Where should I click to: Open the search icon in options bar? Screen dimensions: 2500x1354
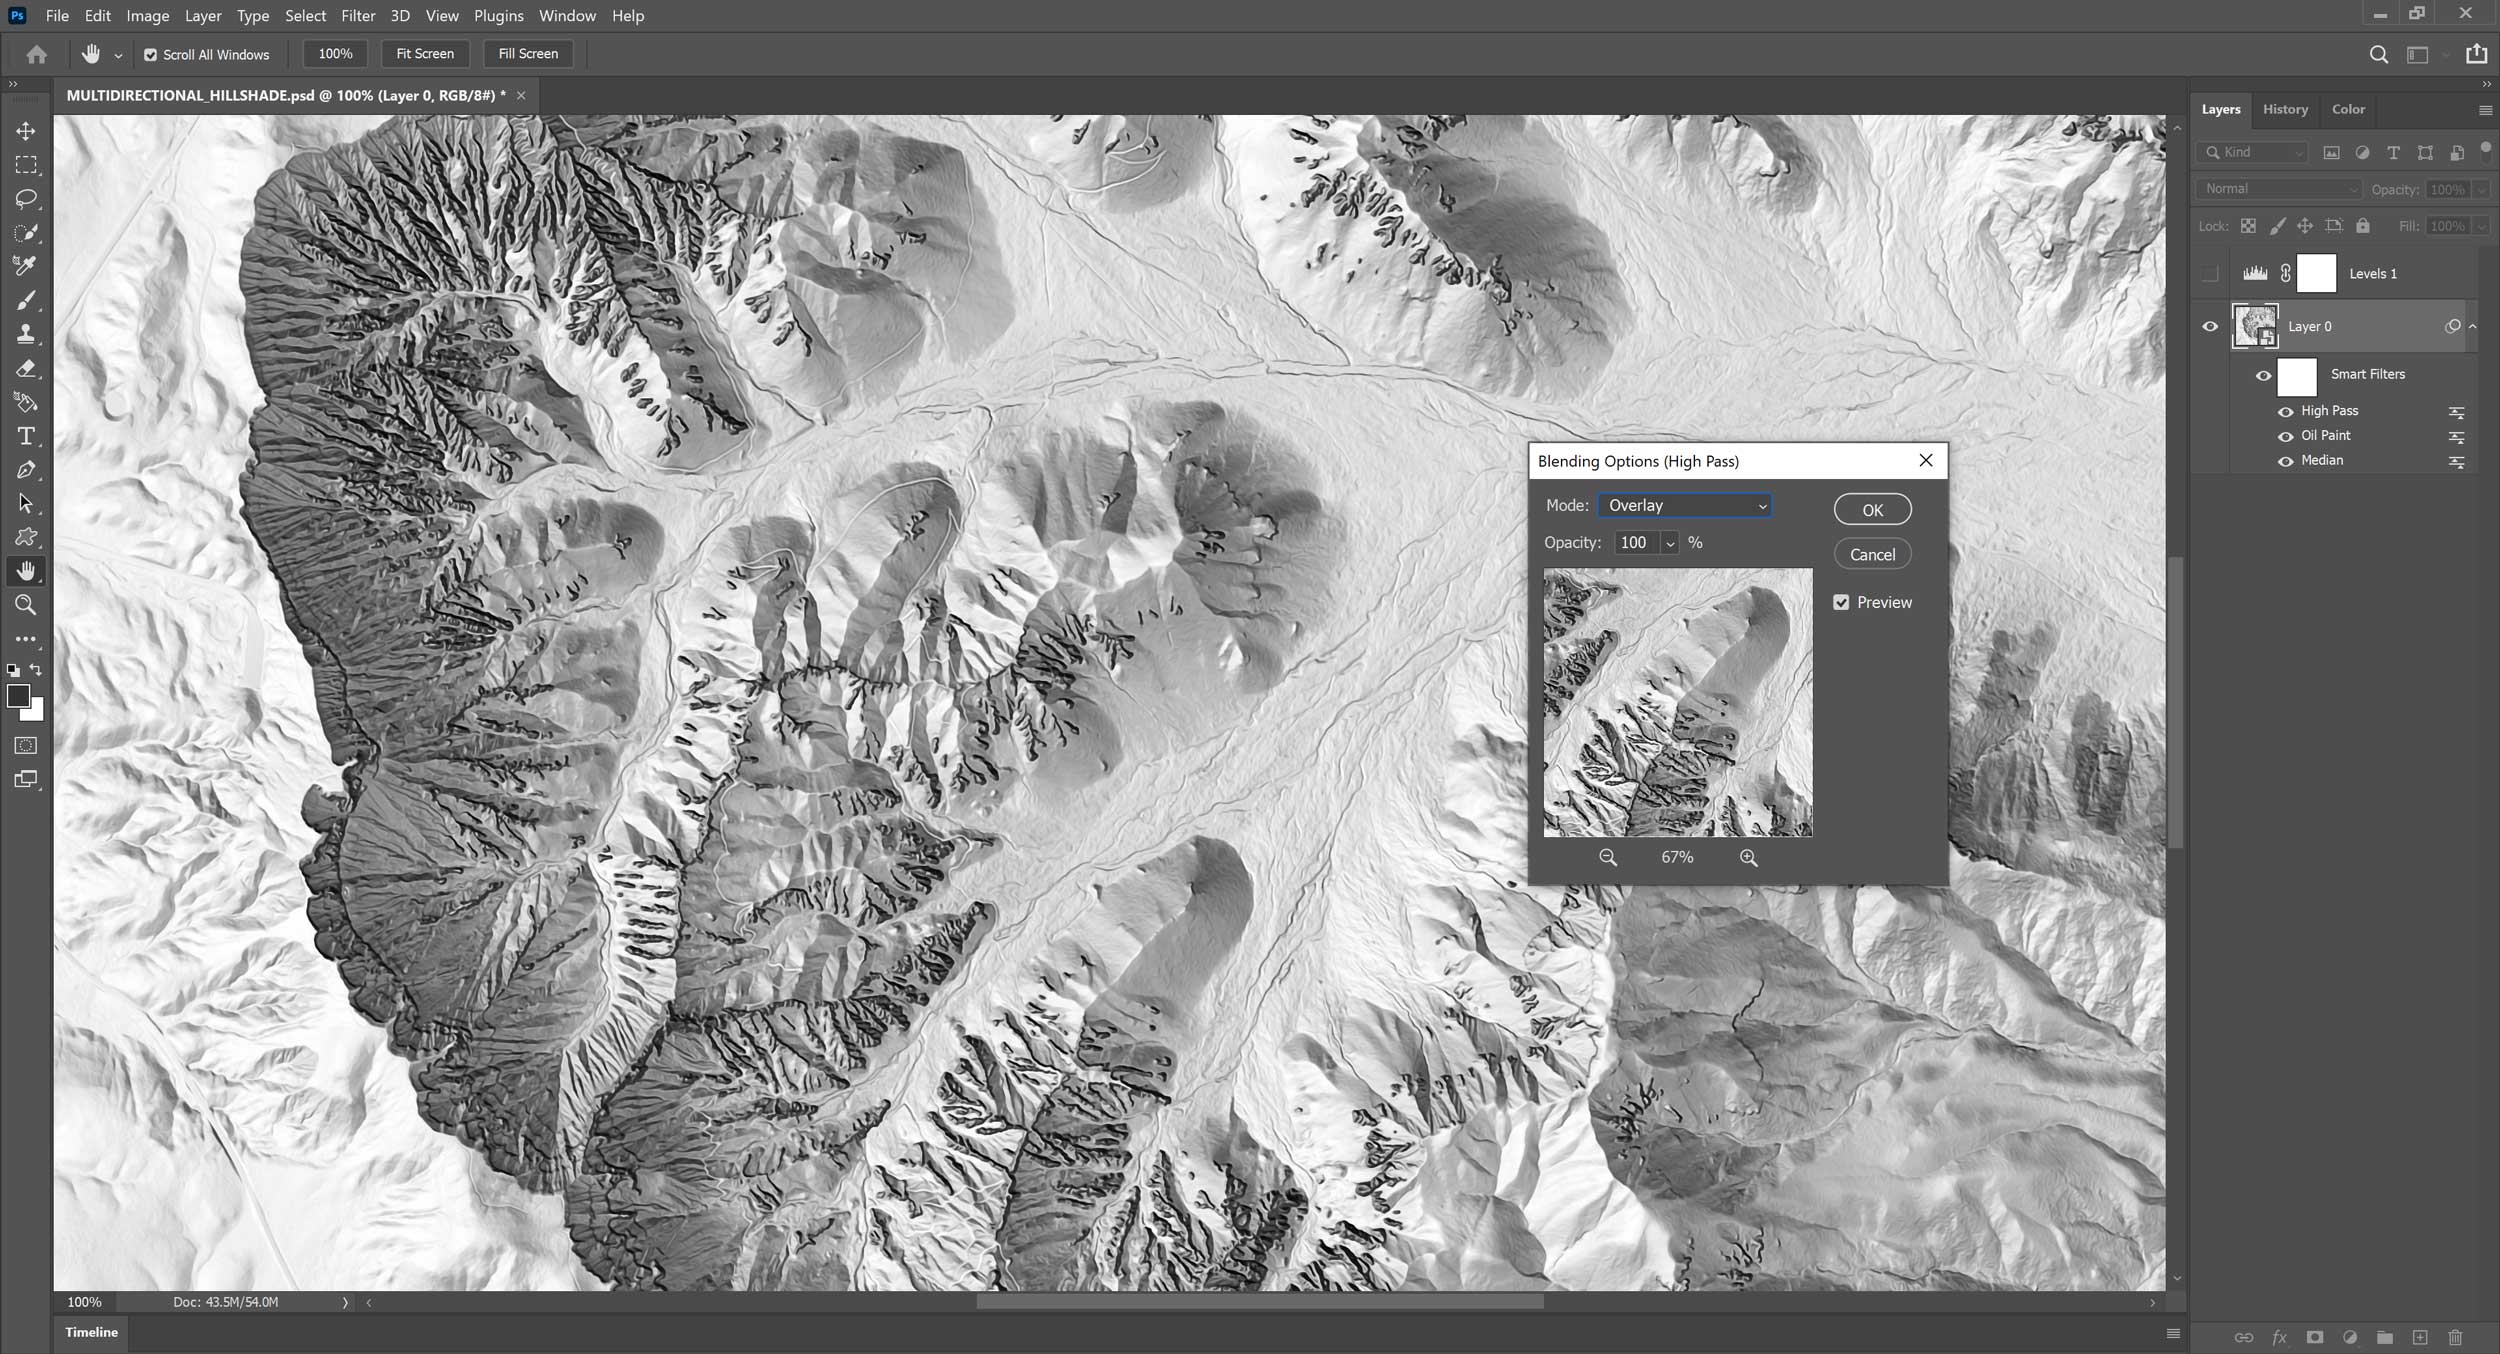[2379, 55]
